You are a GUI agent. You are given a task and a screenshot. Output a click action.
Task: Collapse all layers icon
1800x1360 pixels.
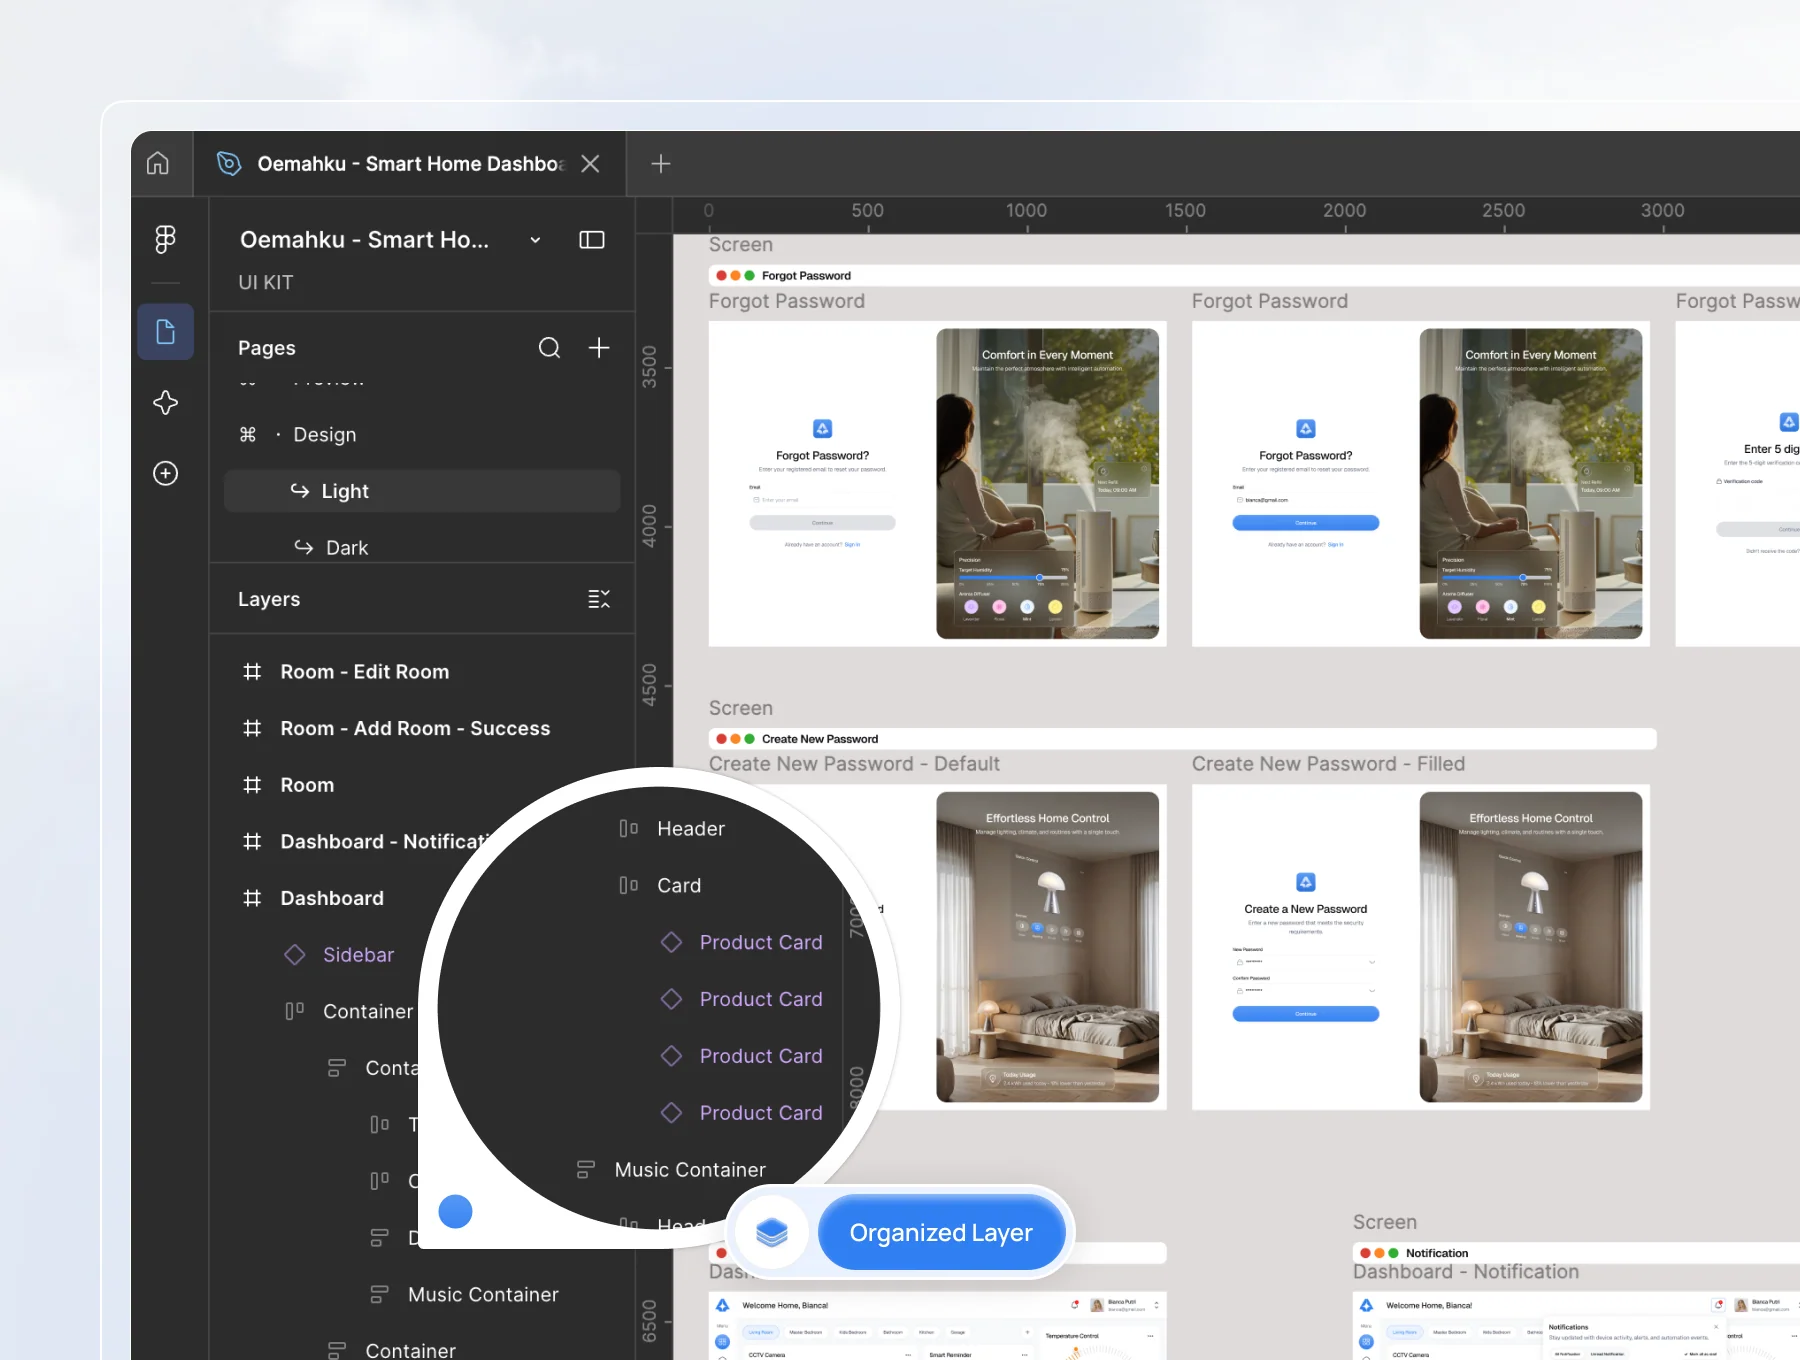pos(599,599)
